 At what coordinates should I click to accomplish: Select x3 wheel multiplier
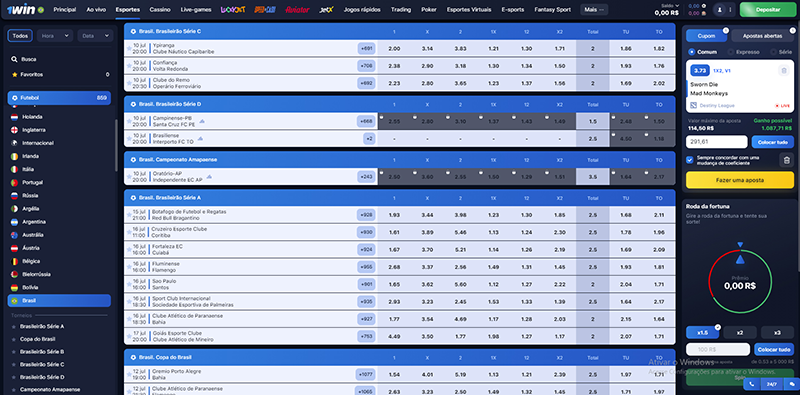[x=777, y=332]
